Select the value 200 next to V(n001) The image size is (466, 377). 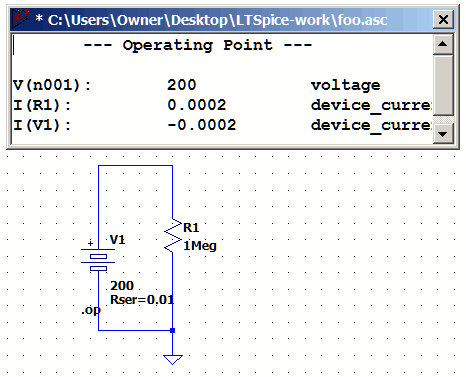[182, 85]
